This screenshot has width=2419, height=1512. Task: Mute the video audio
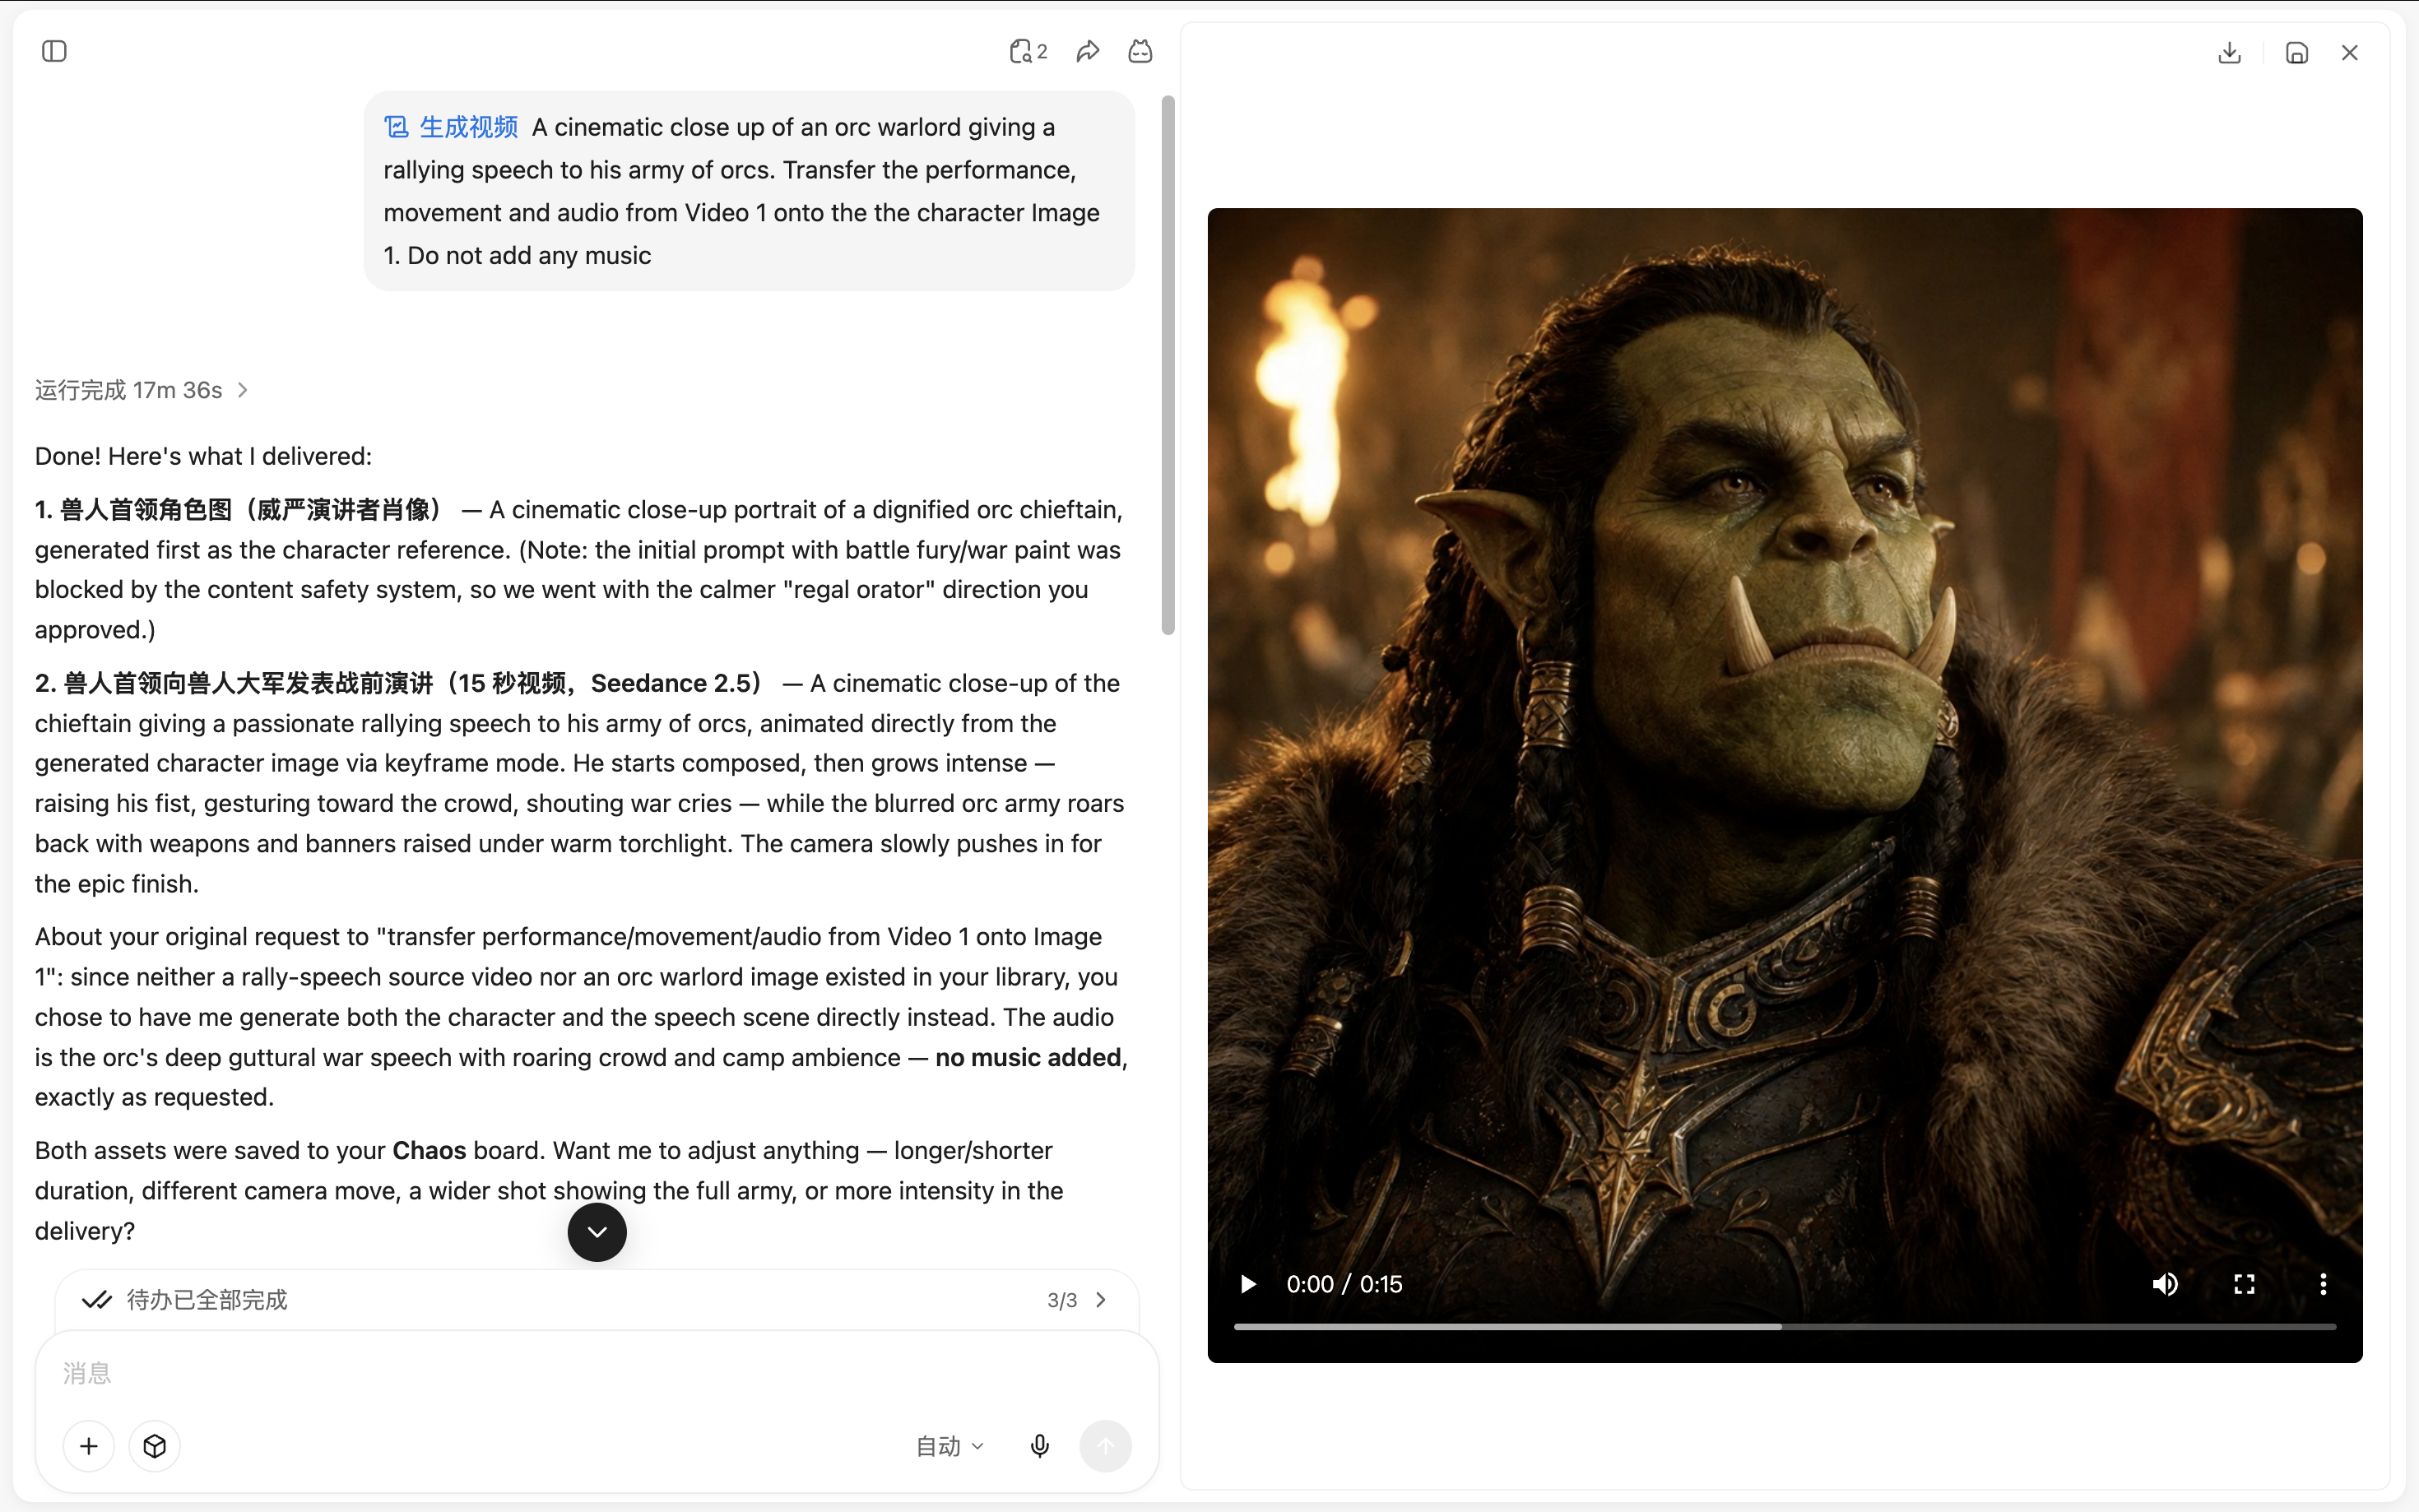tap(2165, 1284)
